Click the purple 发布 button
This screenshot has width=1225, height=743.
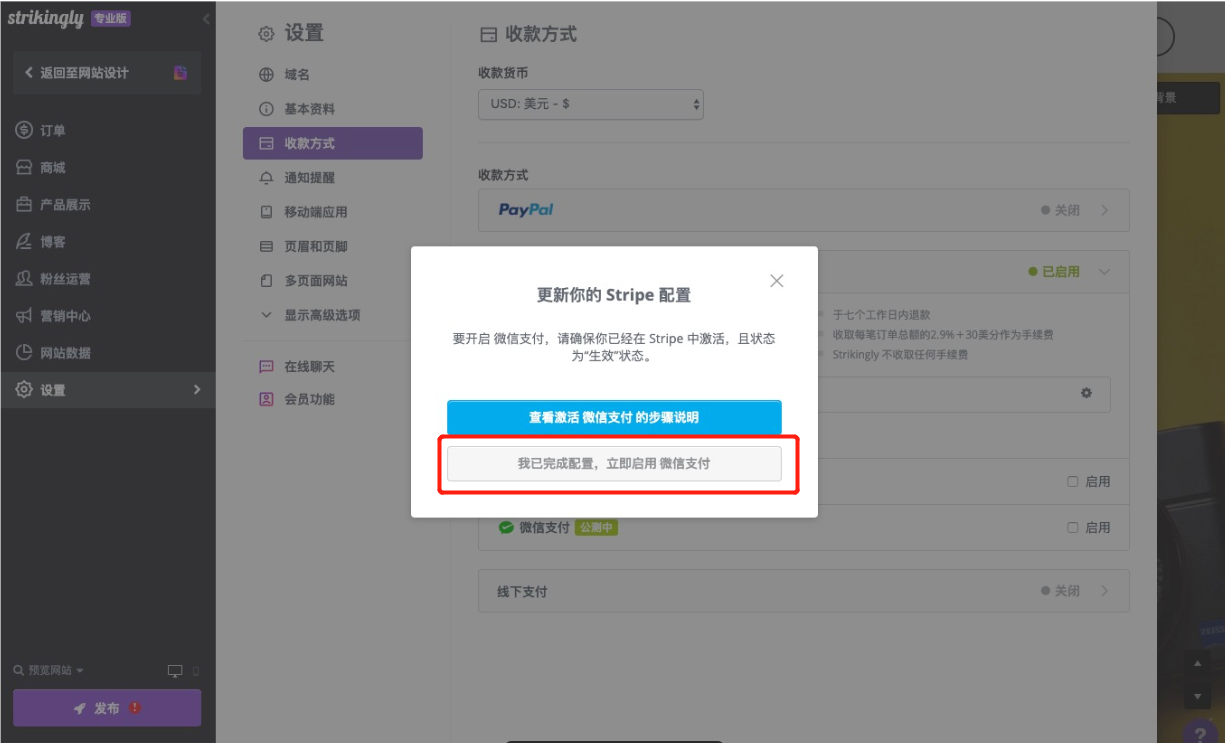(107, 708)
